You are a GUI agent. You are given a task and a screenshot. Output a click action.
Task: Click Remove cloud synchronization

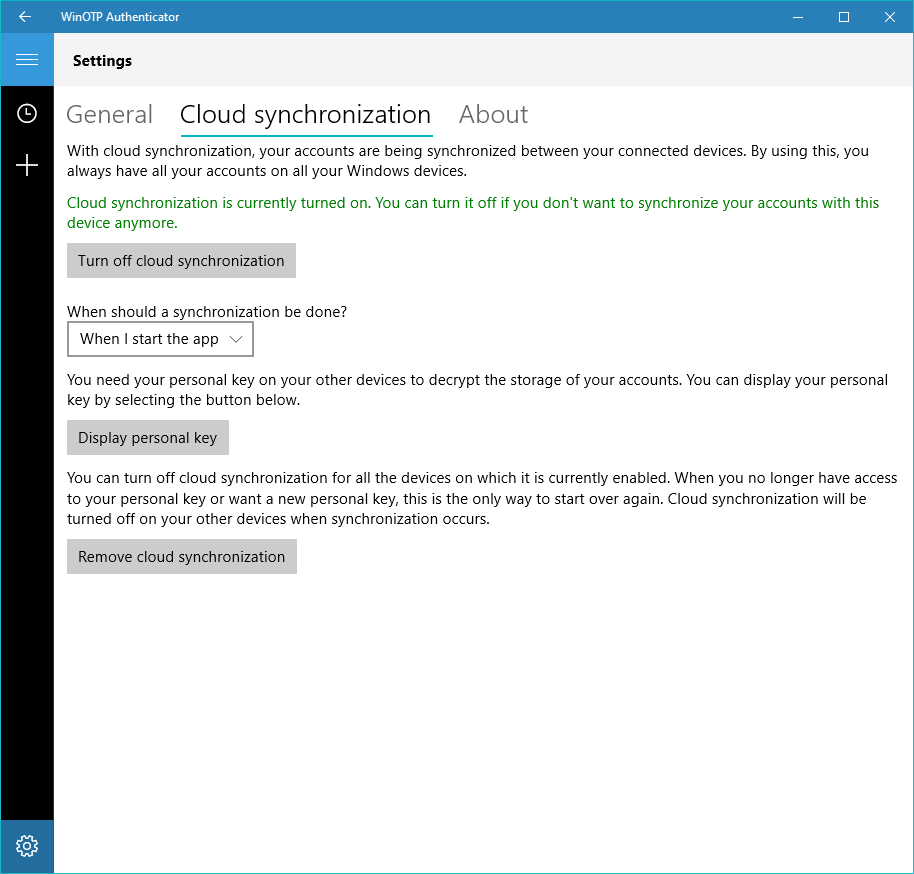coord(181,556)
